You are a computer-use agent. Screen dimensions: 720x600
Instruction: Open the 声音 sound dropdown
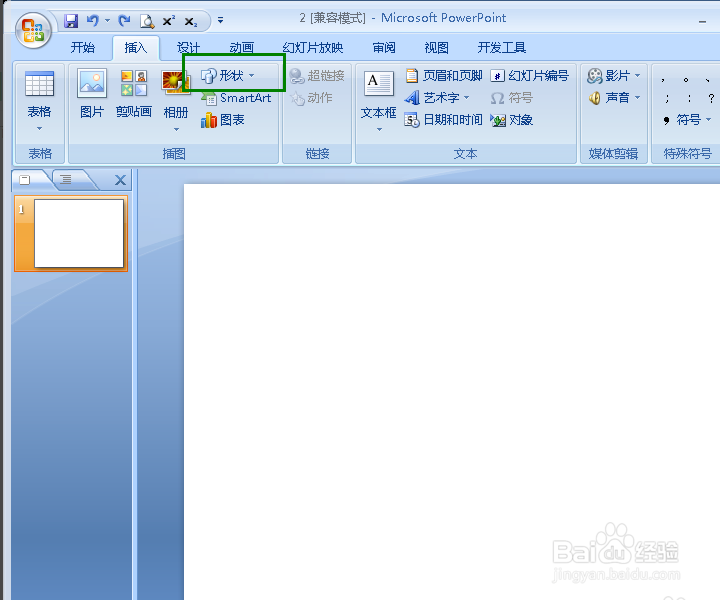(614, 97)
